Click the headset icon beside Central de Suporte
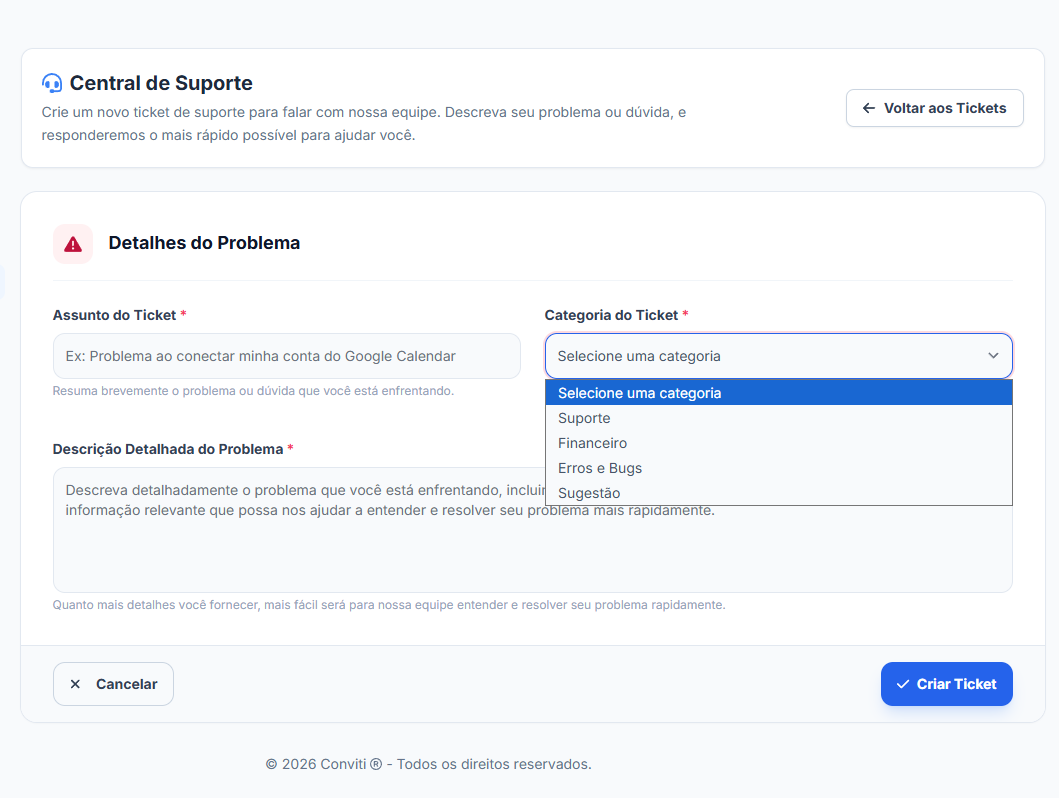The image size is (1059, 798). [x=52, y=83]
